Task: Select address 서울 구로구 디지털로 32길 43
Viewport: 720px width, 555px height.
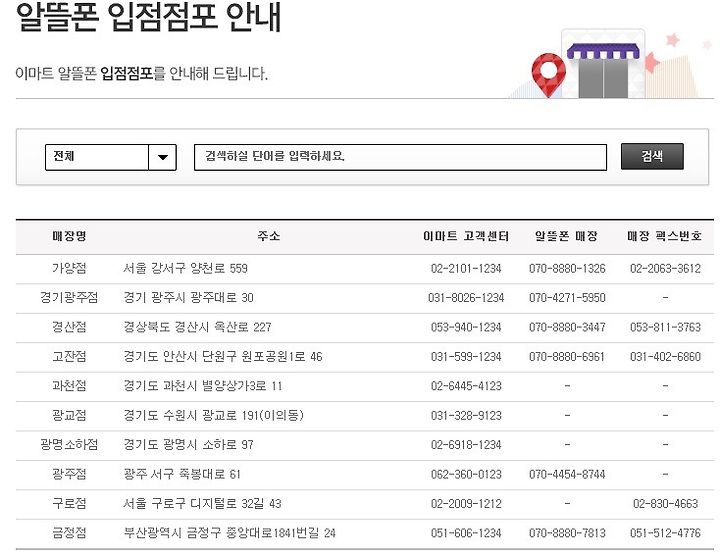Action: tap(202, 503)
